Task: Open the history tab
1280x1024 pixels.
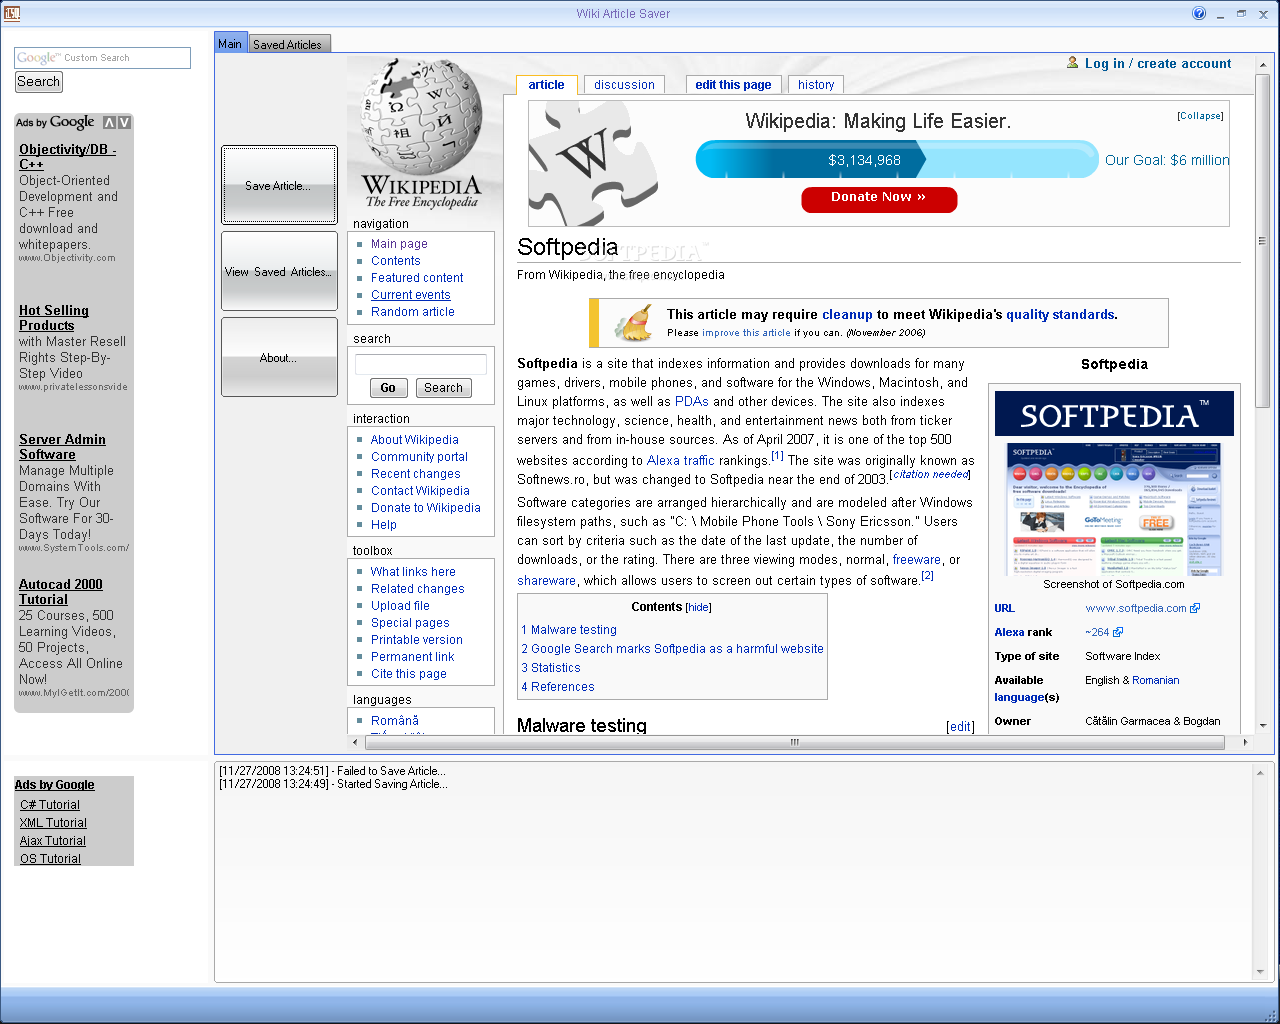Action: point(816,85)
